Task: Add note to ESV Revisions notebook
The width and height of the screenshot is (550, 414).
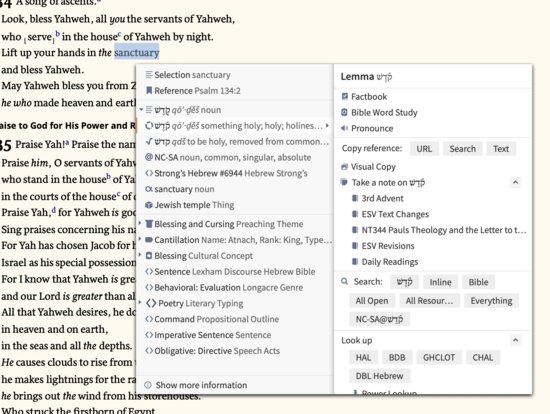Action: [383, 246]
